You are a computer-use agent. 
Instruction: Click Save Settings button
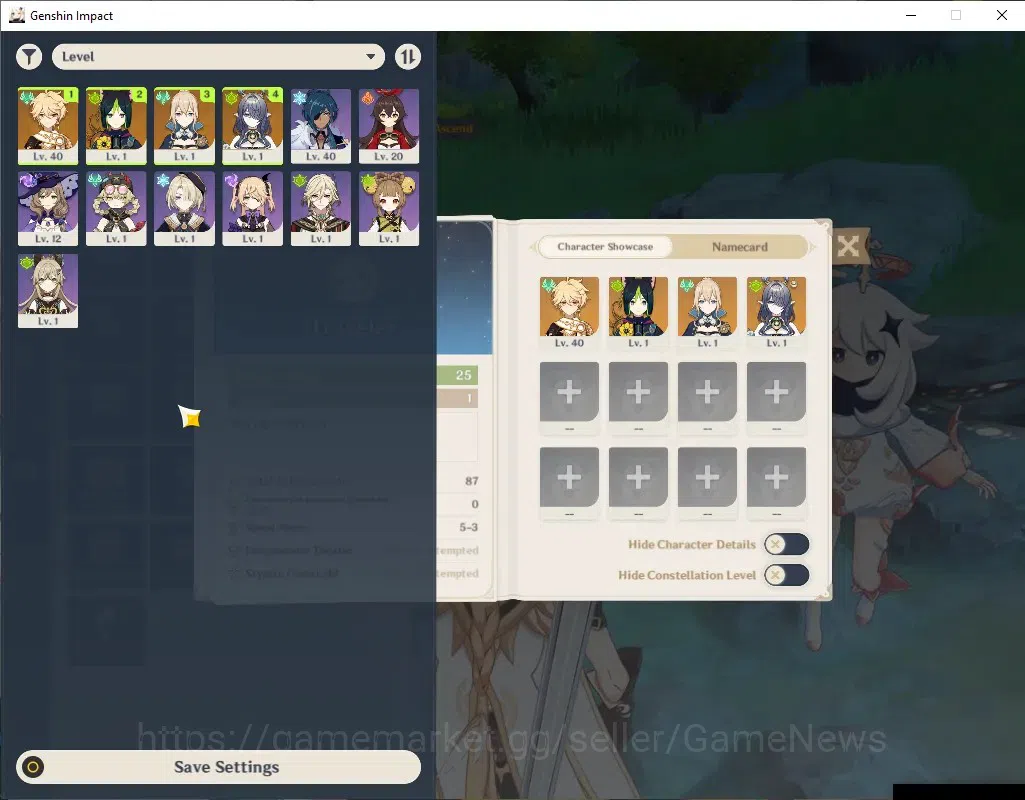218,767
